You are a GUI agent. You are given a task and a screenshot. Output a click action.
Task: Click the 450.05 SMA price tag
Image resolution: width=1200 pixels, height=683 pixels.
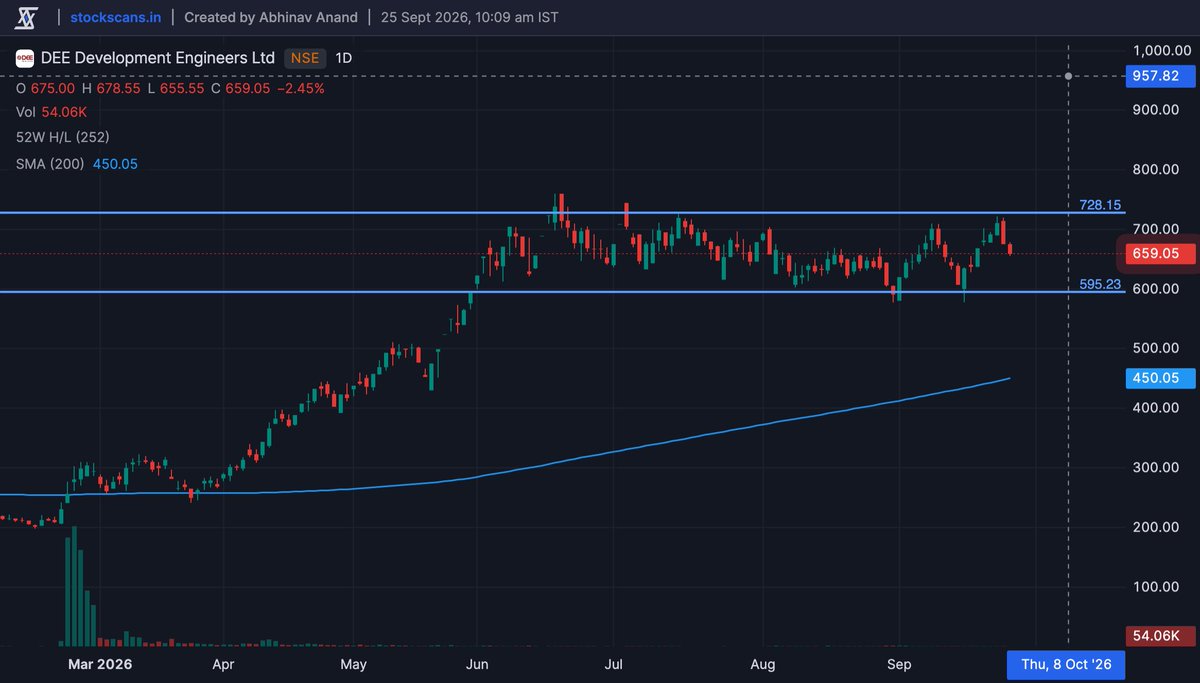tap(1160, 378)
